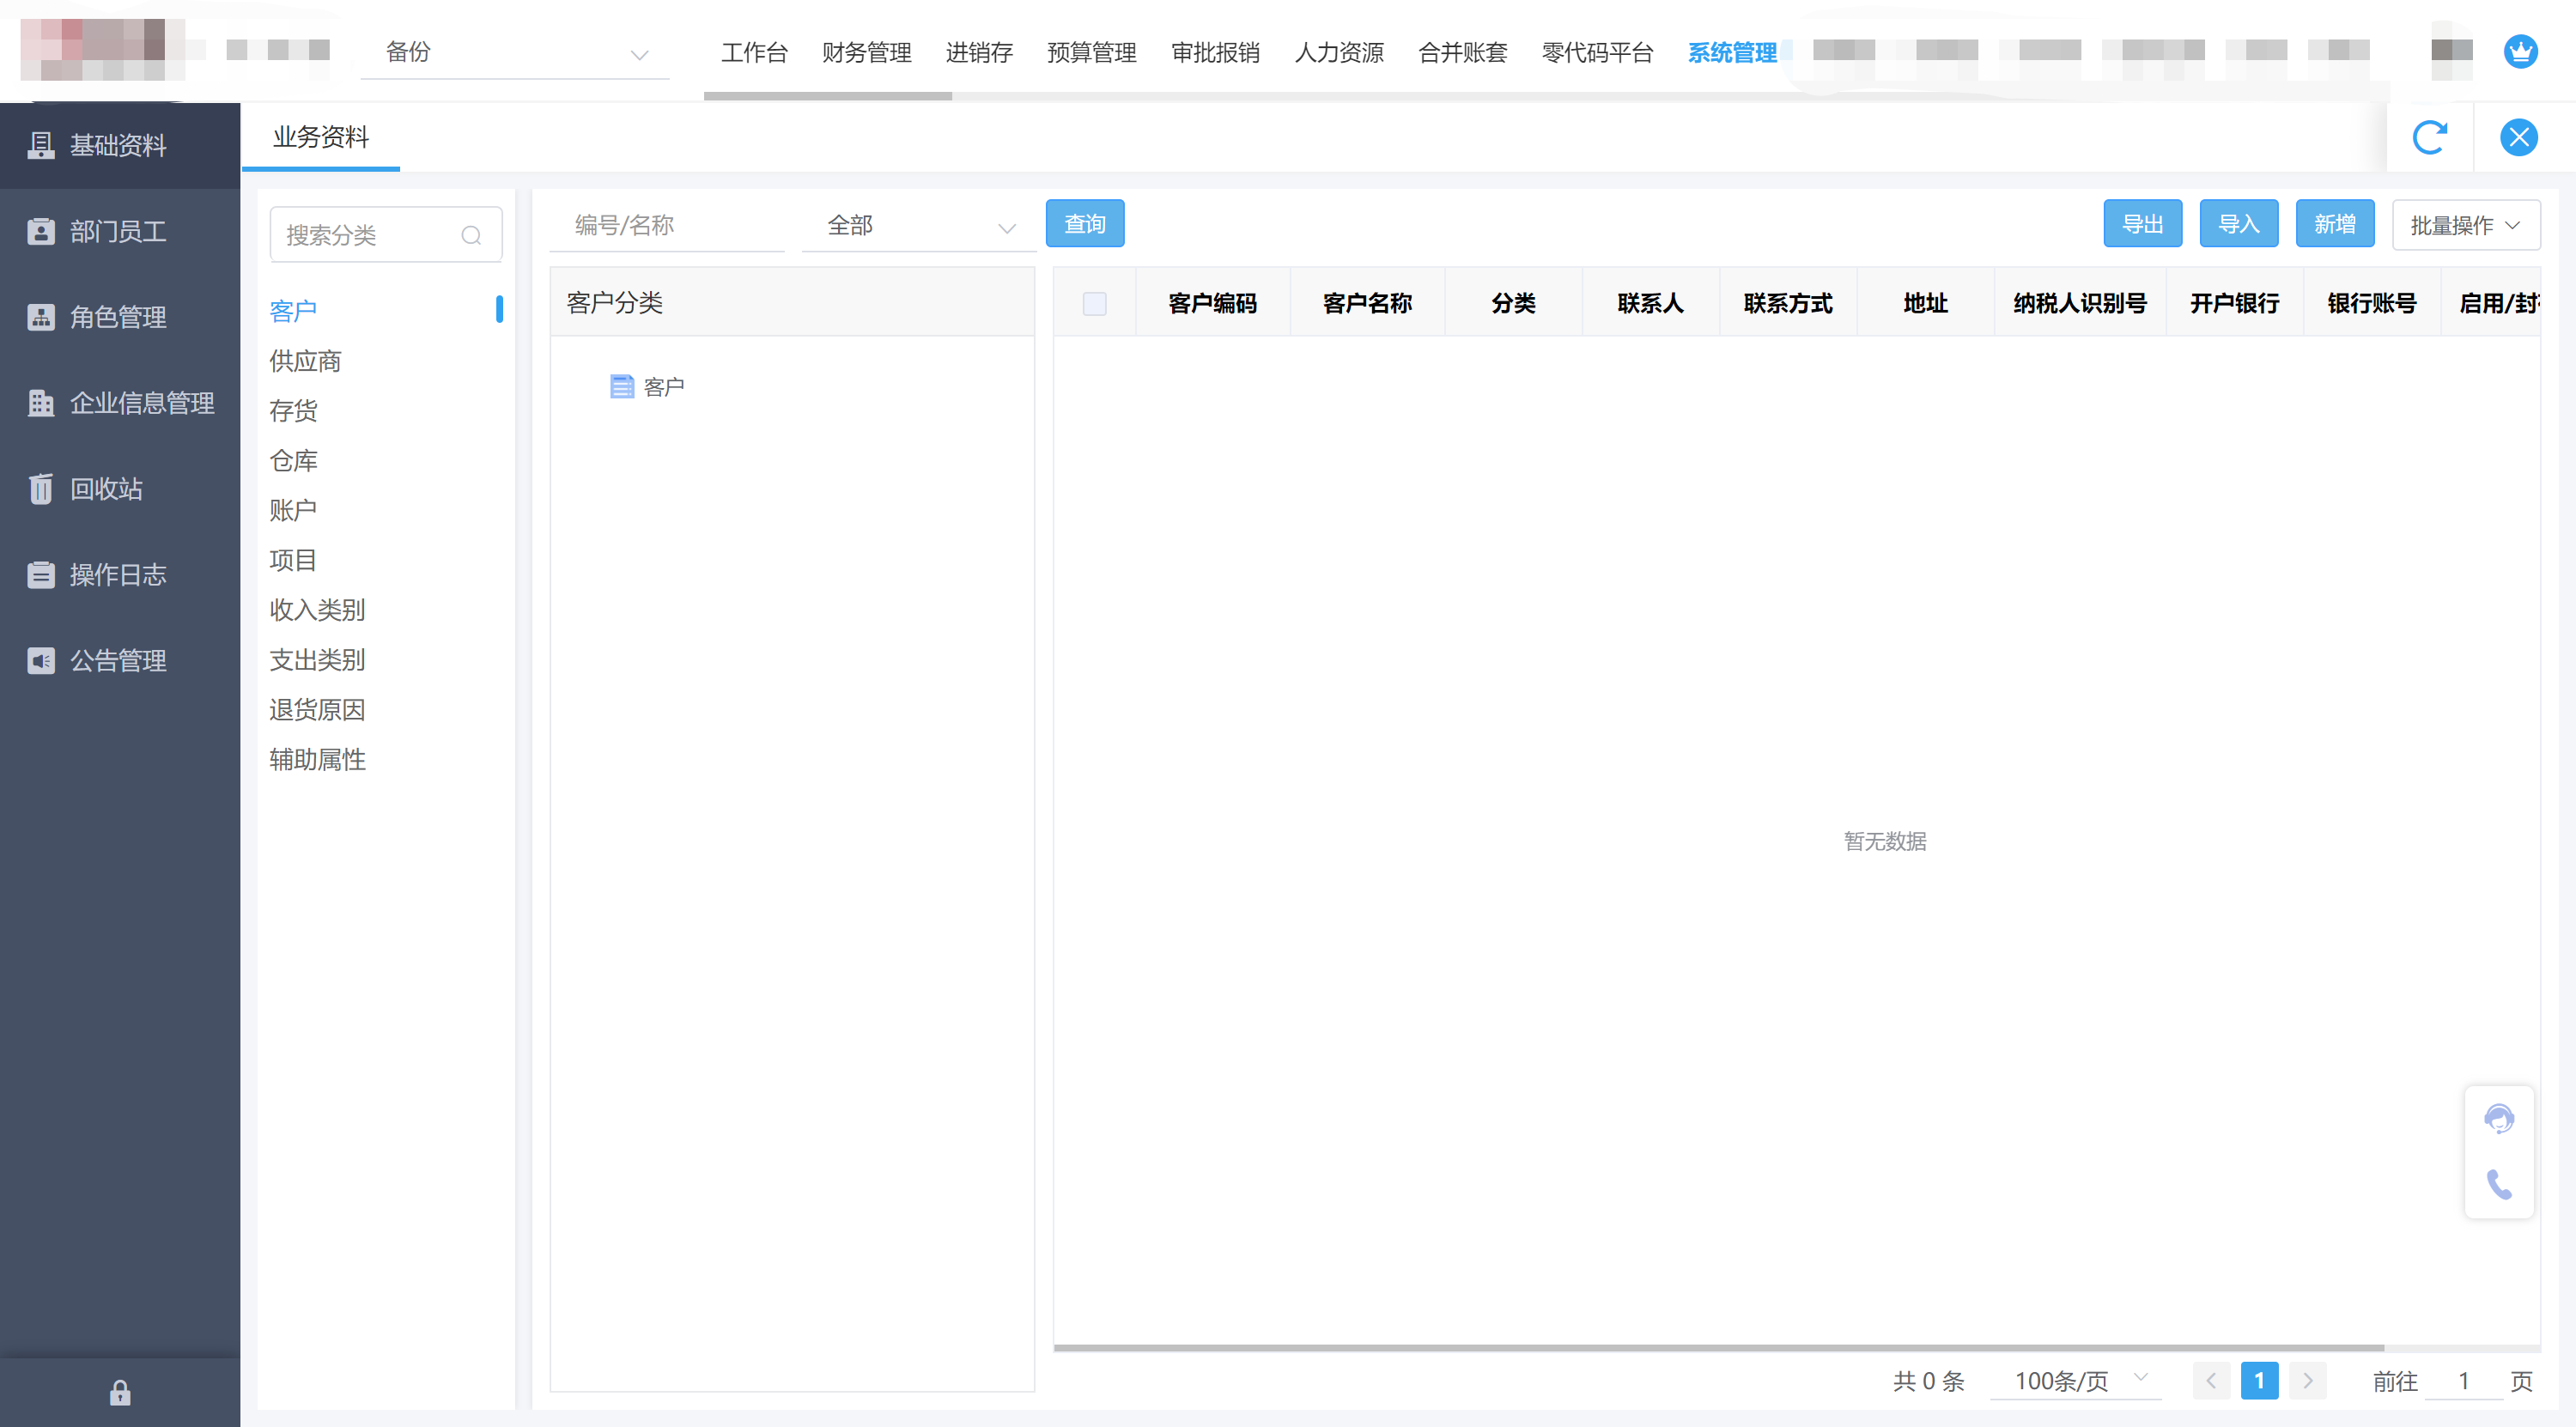2576x1427 pixels.
Task: Click the 客户编码 column header
Action: pyautogui.click(x=1212, y=304)
